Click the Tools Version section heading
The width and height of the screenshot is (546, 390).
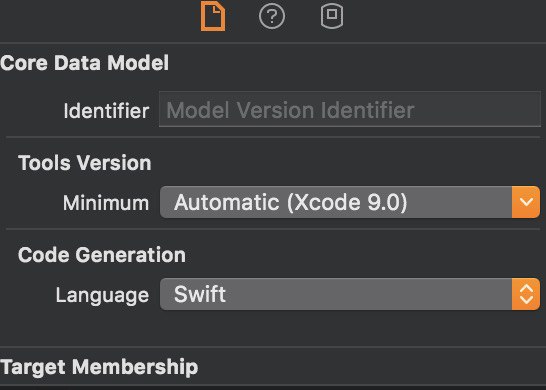[85, 163]
